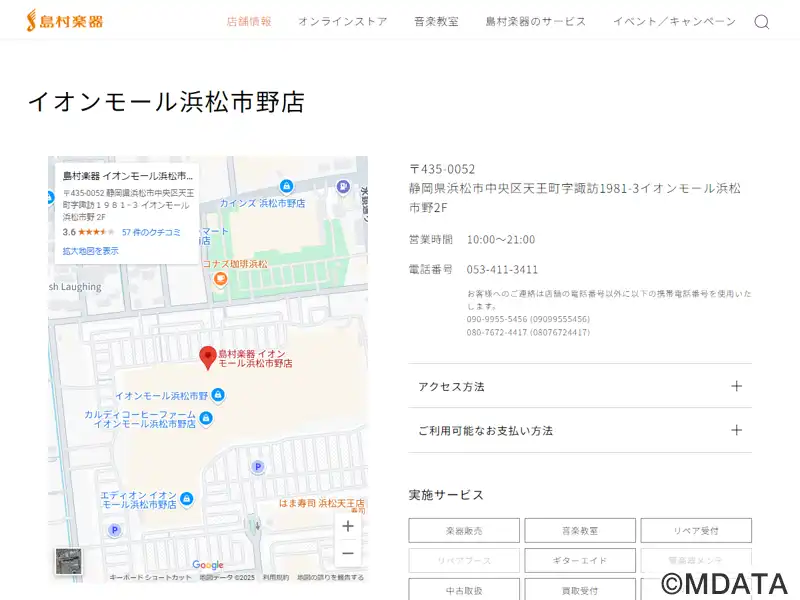The image size is (800, 600).
Task: Click the opening hours 10:00～21:00
Action: 501,239
